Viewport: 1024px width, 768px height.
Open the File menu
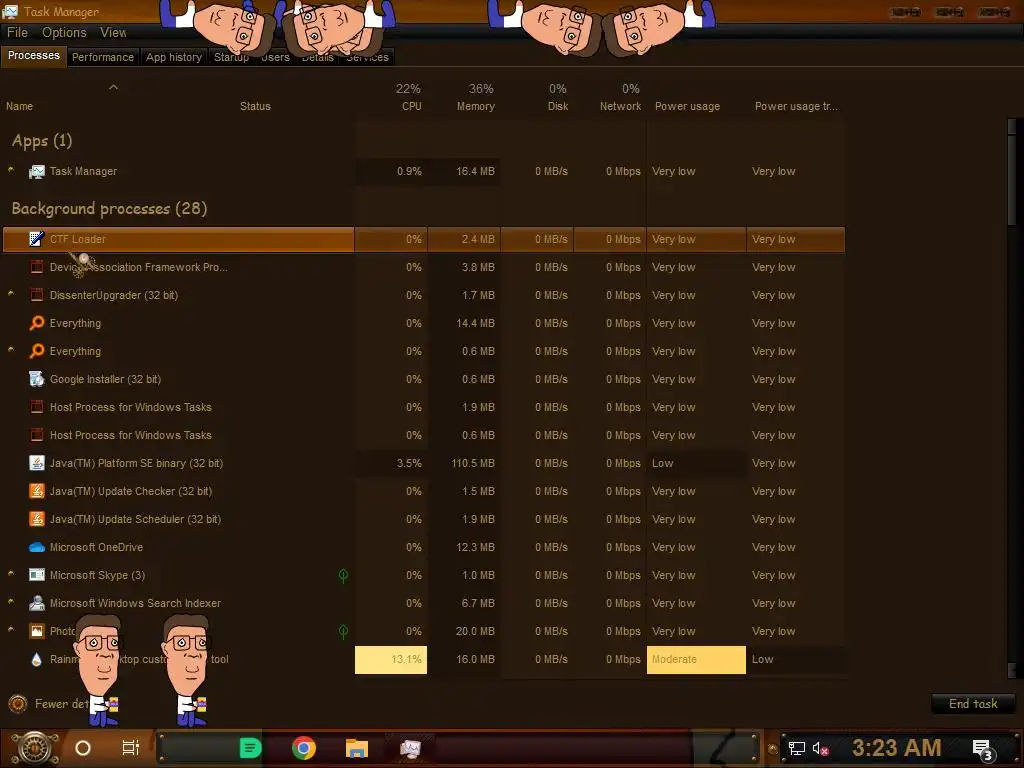[x=18, y=33]
